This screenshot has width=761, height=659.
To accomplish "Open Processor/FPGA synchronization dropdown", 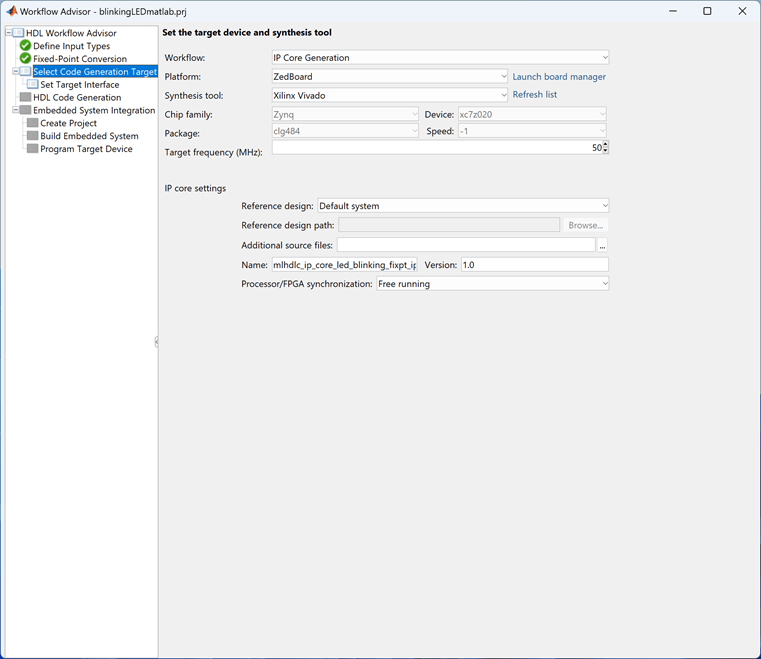I will pos(492,284).
